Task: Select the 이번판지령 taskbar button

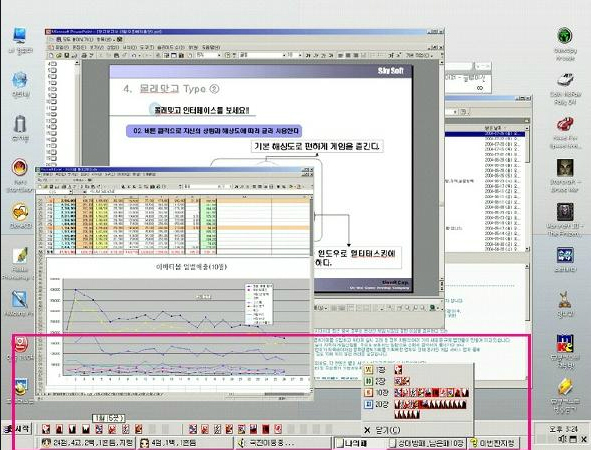Action: click(494, 443)
